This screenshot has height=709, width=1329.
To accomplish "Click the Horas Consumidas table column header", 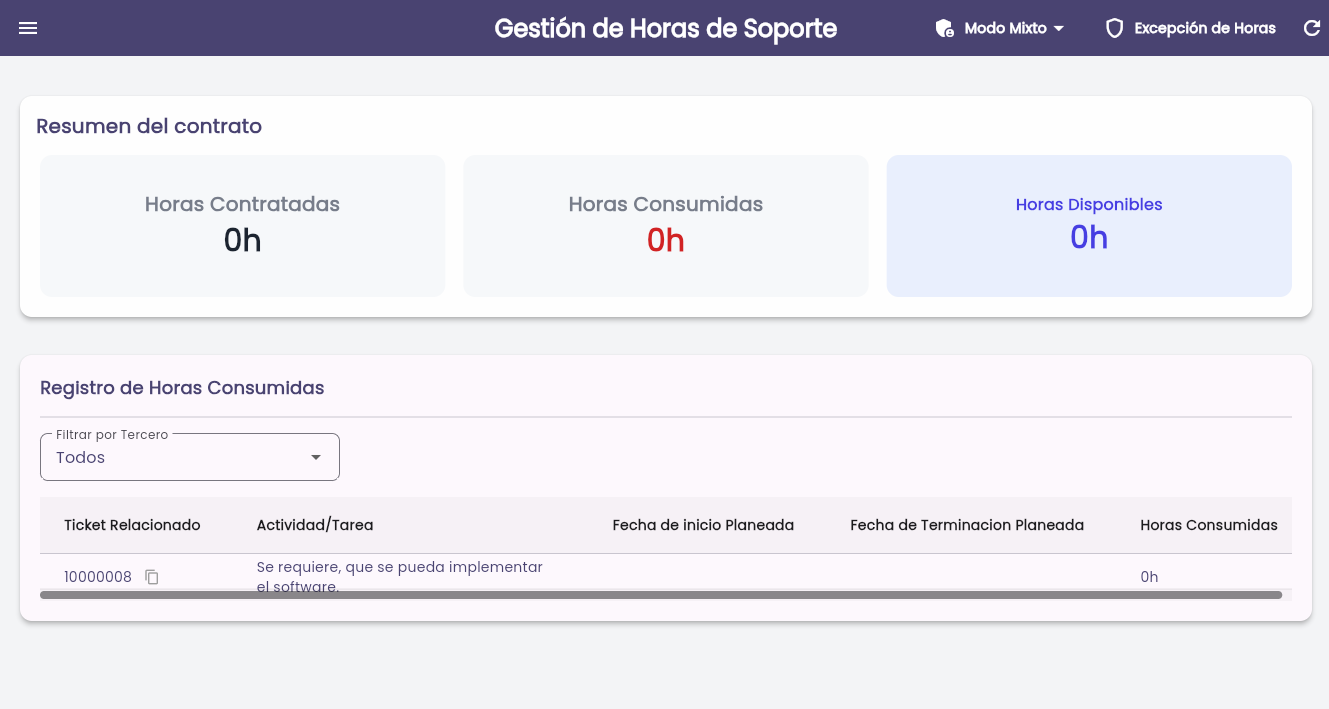I will [1209, 525].
